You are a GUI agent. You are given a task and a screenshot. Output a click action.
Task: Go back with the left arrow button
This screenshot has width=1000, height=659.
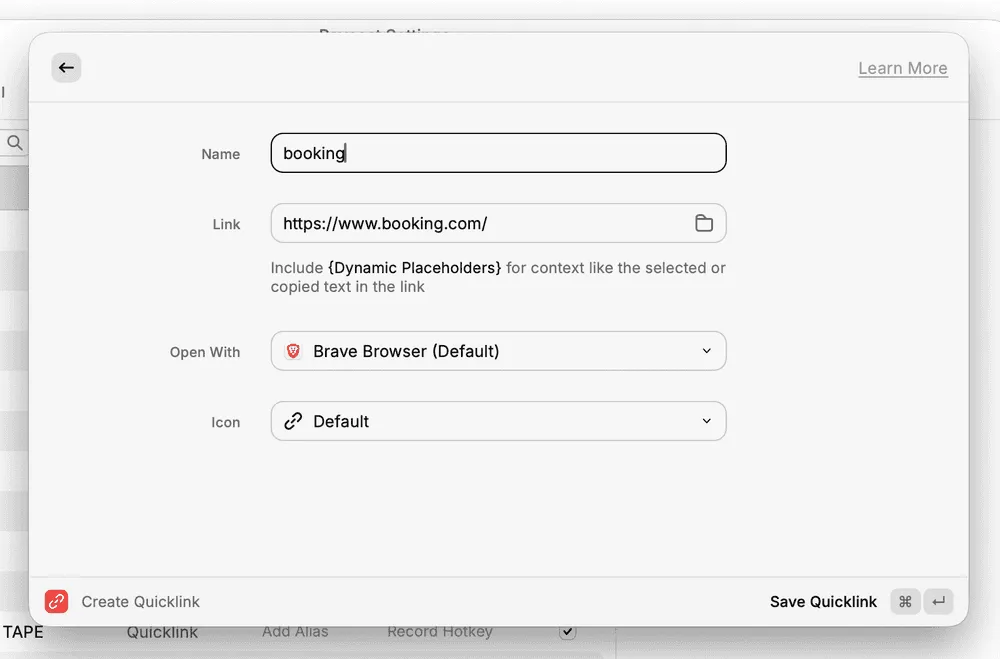click(66, 68)
